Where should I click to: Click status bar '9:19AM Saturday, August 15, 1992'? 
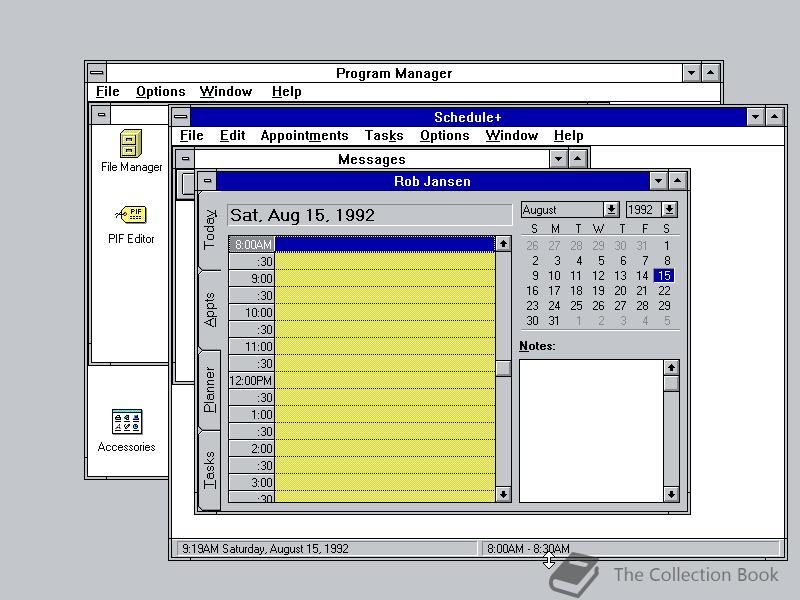(x=327, y=548)
